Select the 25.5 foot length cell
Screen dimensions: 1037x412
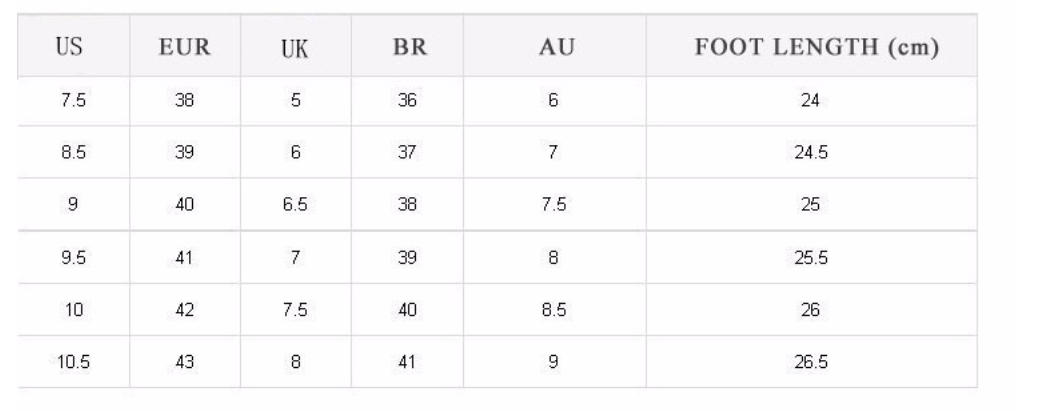(810, 257)
